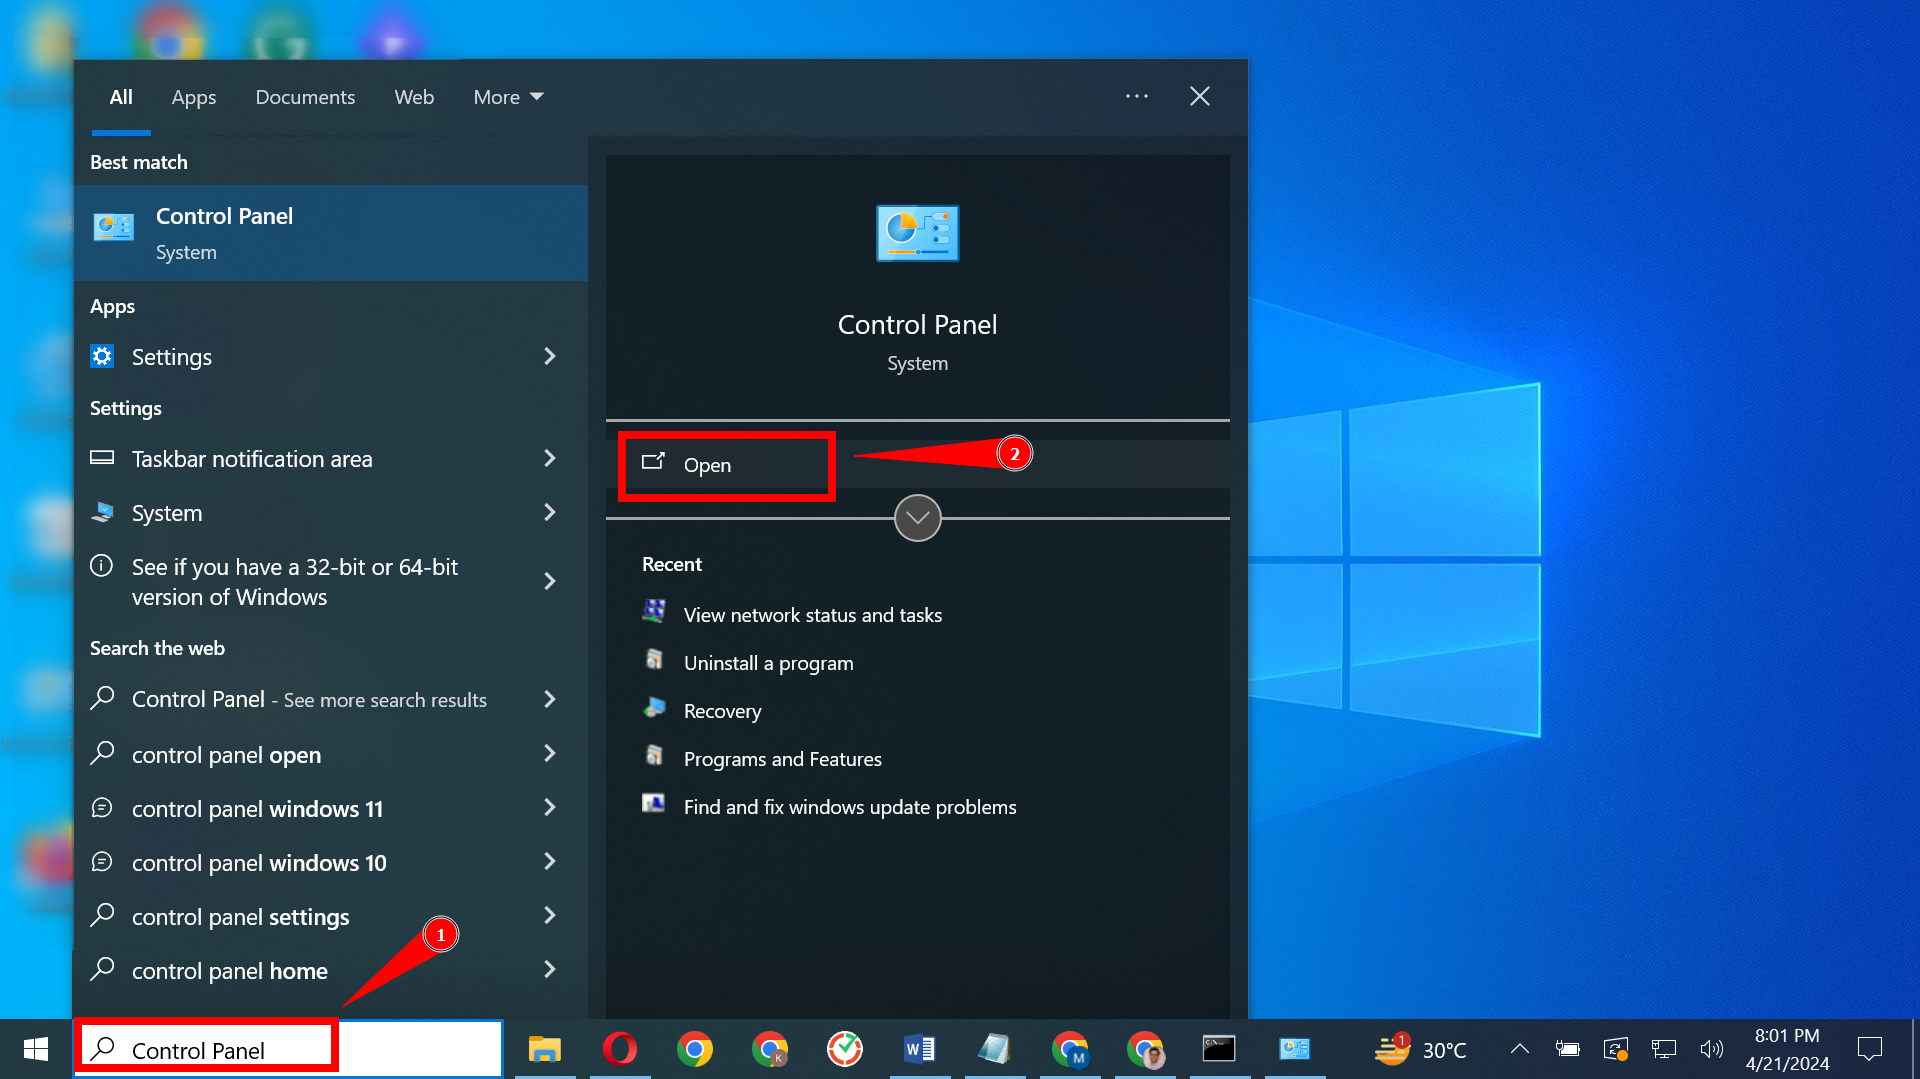Expand the See more search results chevron
The height and width of the screenshot is (1079, 1920).
pos(549,699)
